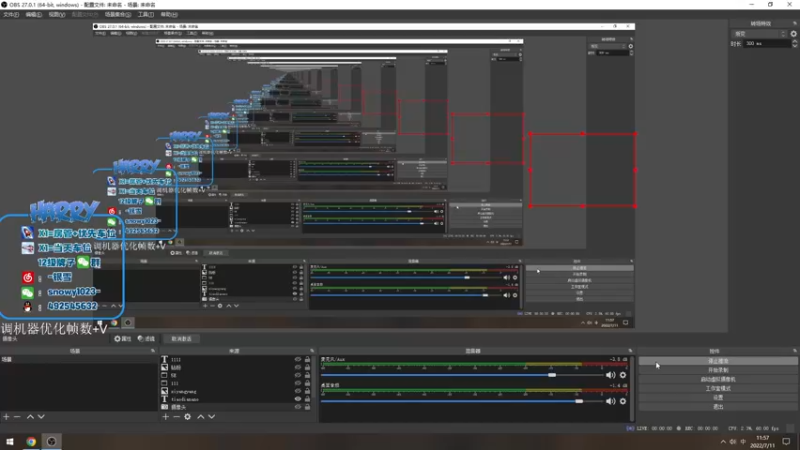
Task: Click 开始录制 start recording button
Action: click(x=718, y=370)
